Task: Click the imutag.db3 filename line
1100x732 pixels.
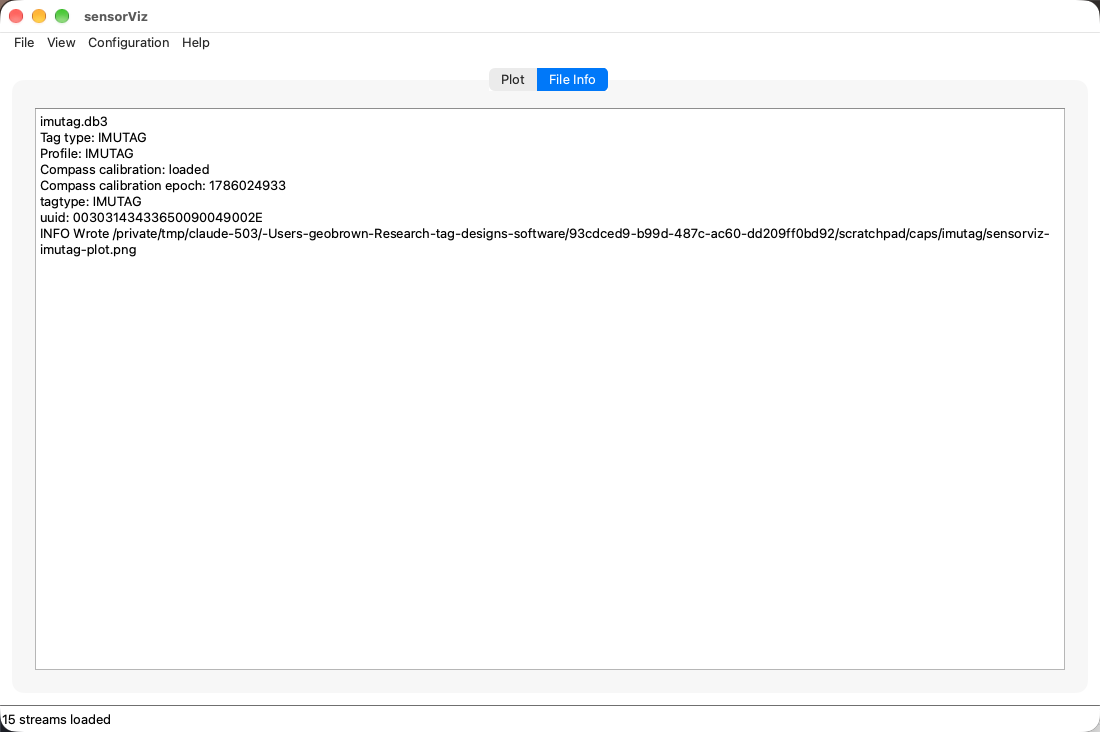Action: 74,121
